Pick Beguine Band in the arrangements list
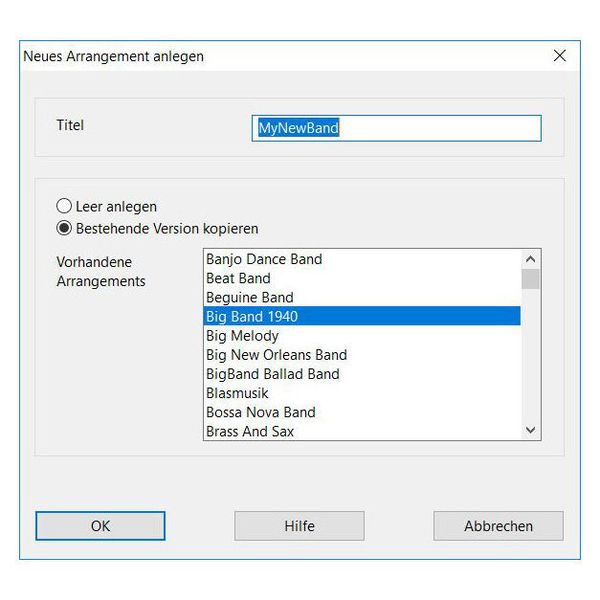600x600 pixels. [x=250, y=297]
